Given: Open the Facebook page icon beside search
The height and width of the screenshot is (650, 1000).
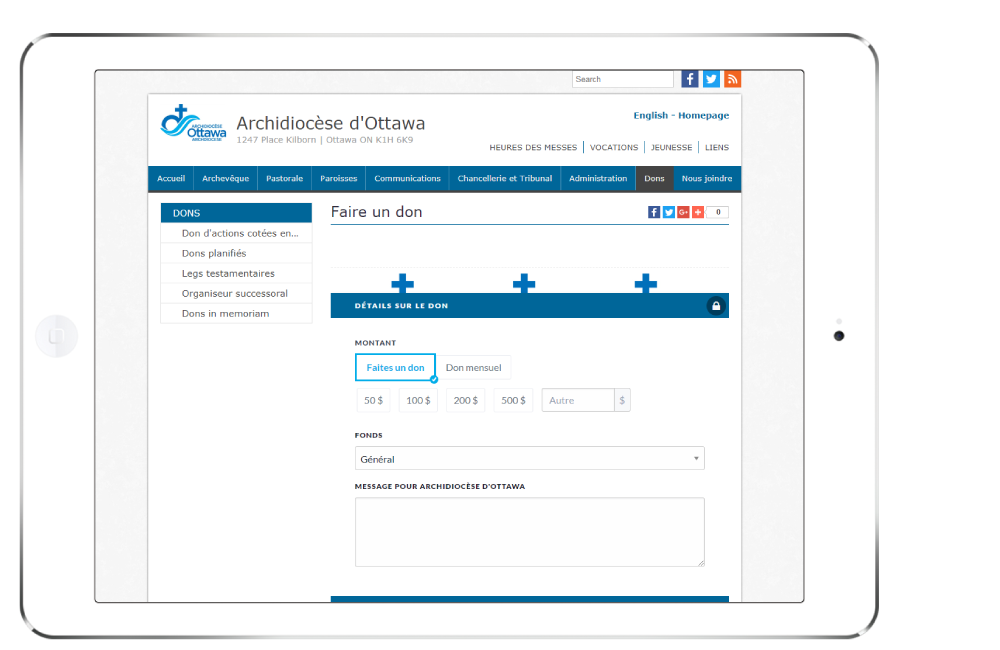Looking at the screenshot, I should (690, 79).
